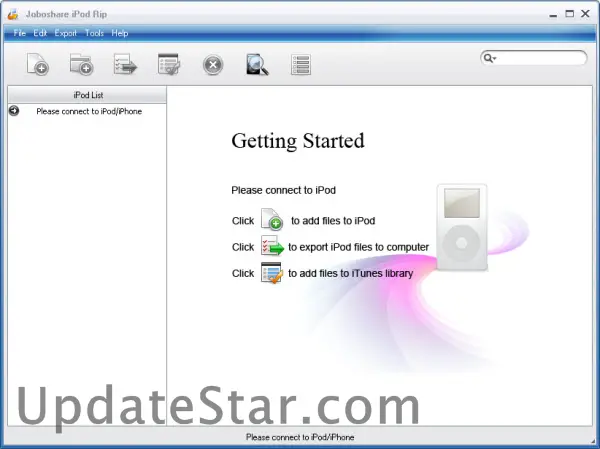Open the File menu
600x449 pixels.
20,33
